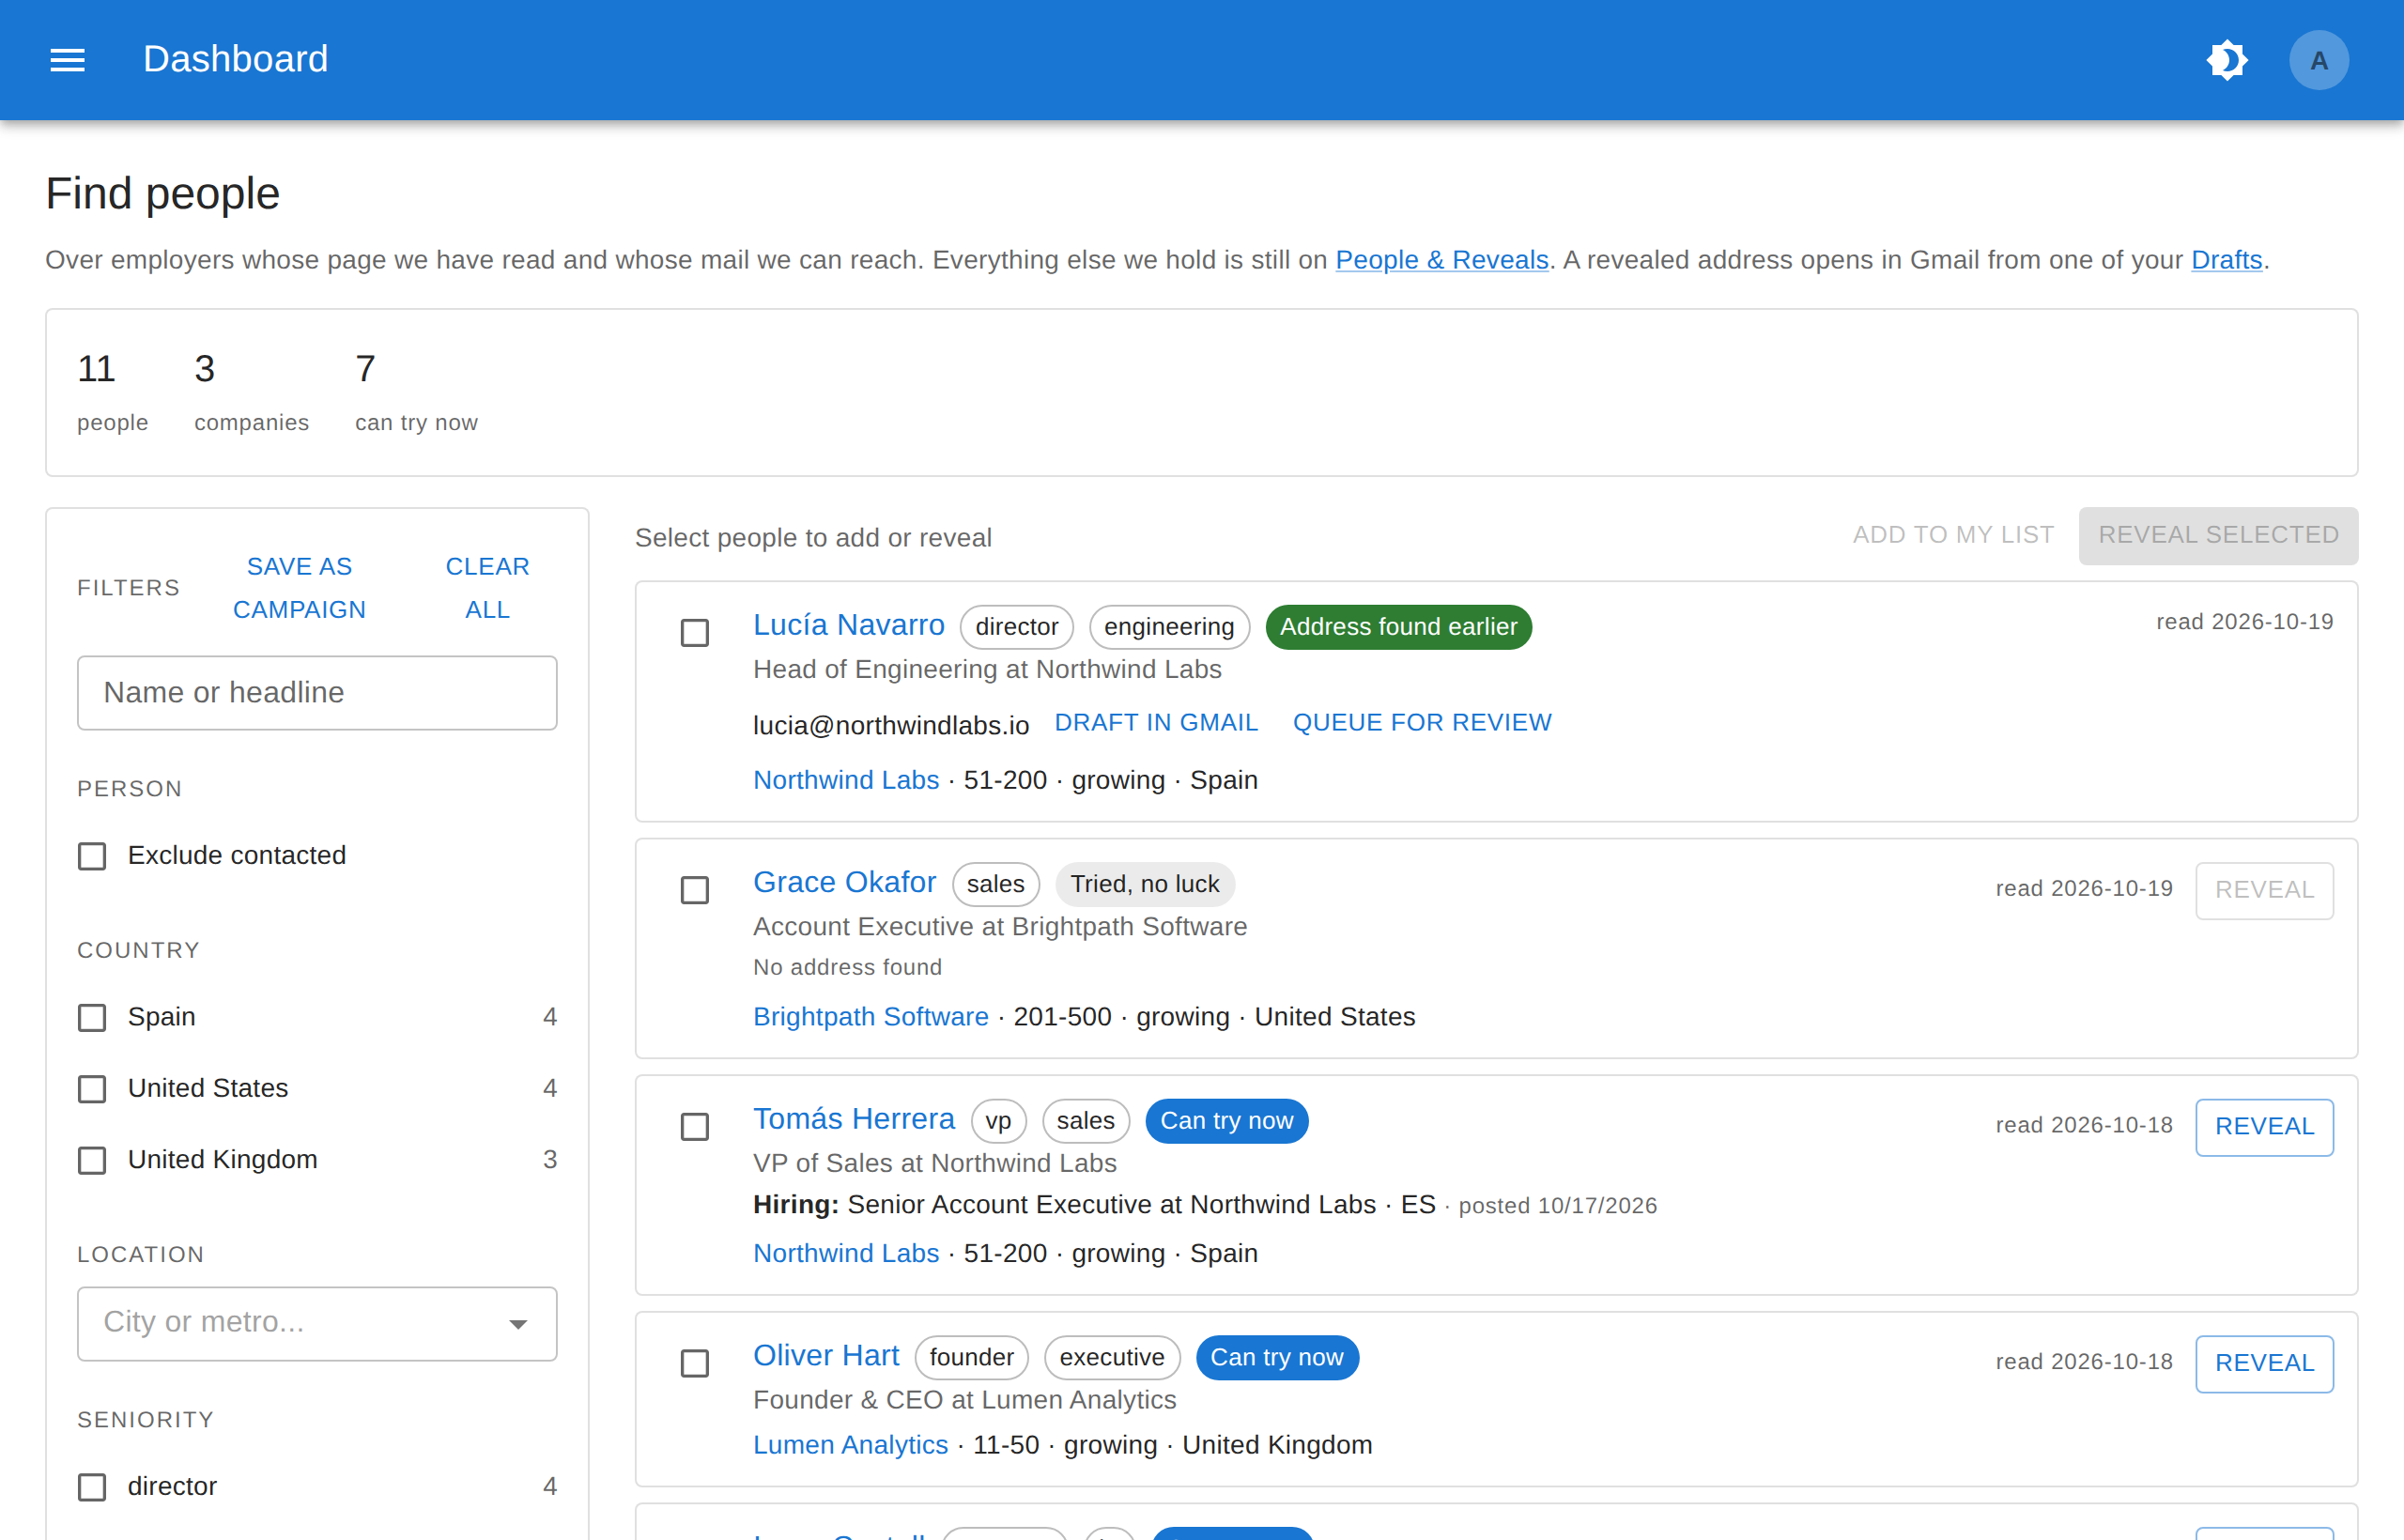This screenshot has height=1540, width=2404.
Task: Click Clear all filters
Action: tap(487, 588)
